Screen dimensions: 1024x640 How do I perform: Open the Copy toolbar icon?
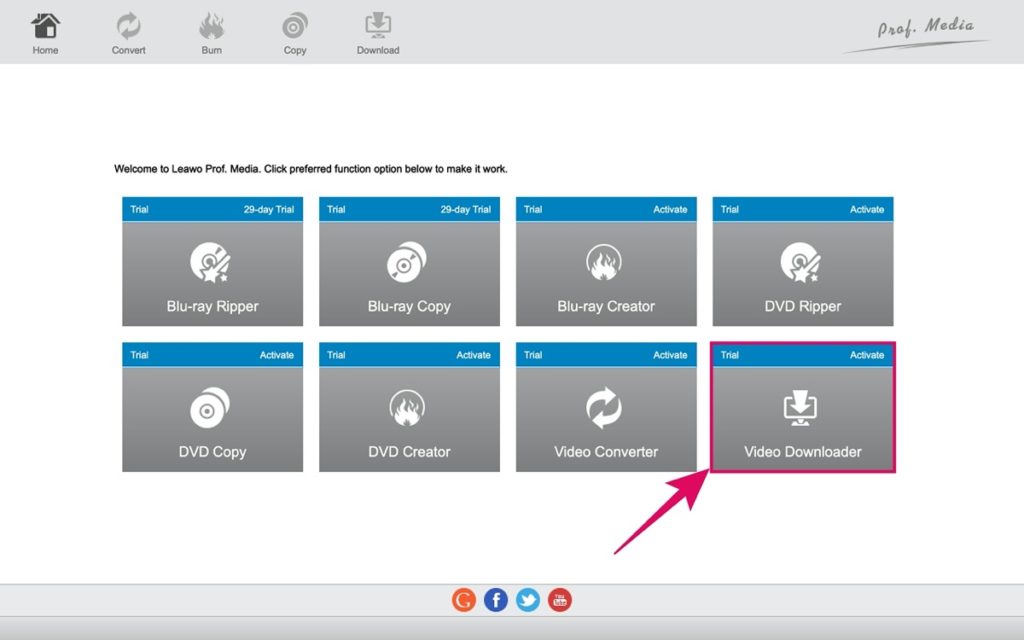tap(295, 27)
